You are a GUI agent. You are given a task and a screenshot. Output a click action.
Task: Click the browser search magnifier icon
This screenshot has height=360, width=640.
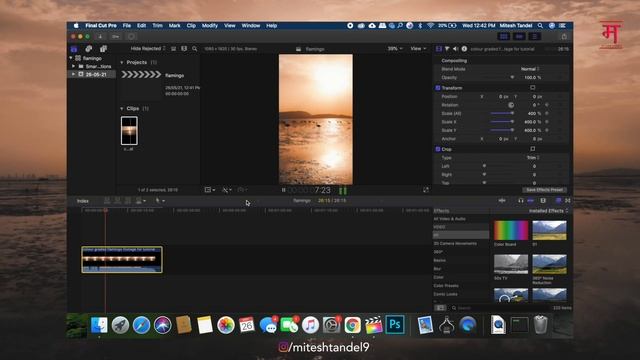[195, 49]
